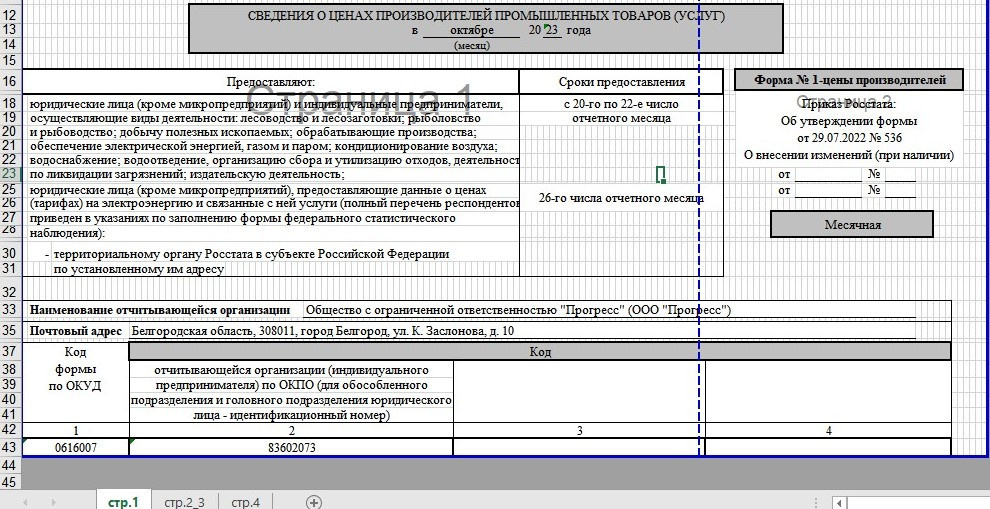This screenshot has height=509, width=990.
Task: Select line 'по ликвидации загрязнений; издательскую деятельность;'
Action: (x=187, y=174)
